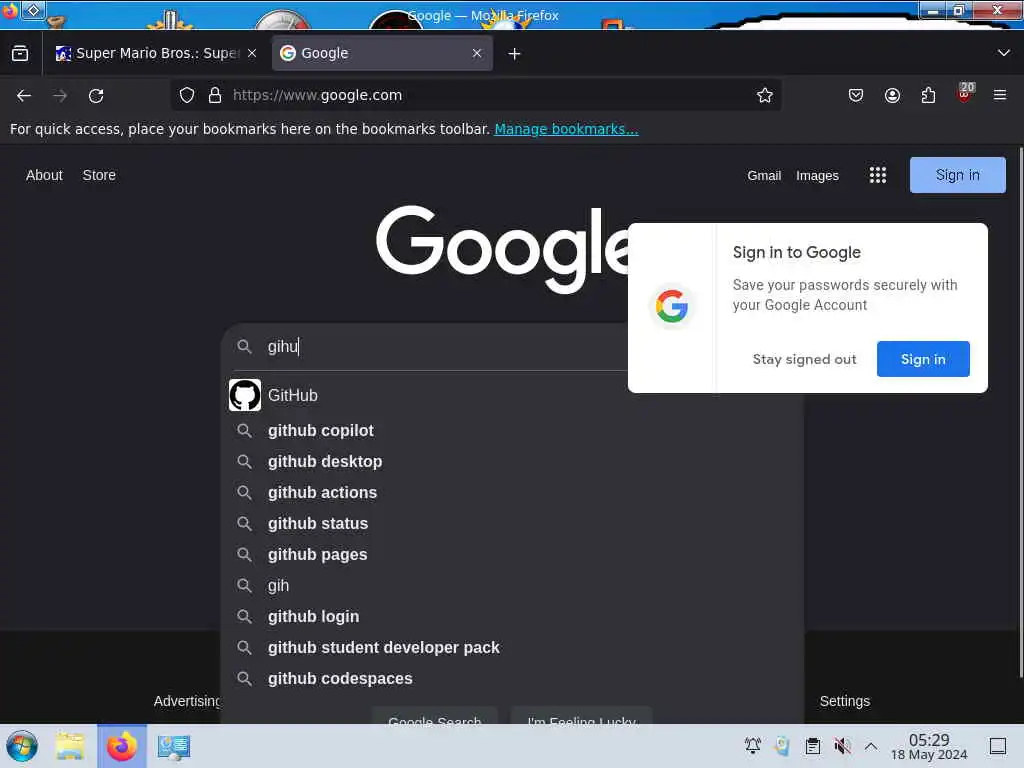
Task: Bookmark this page with the star icon
Action: 765,95
